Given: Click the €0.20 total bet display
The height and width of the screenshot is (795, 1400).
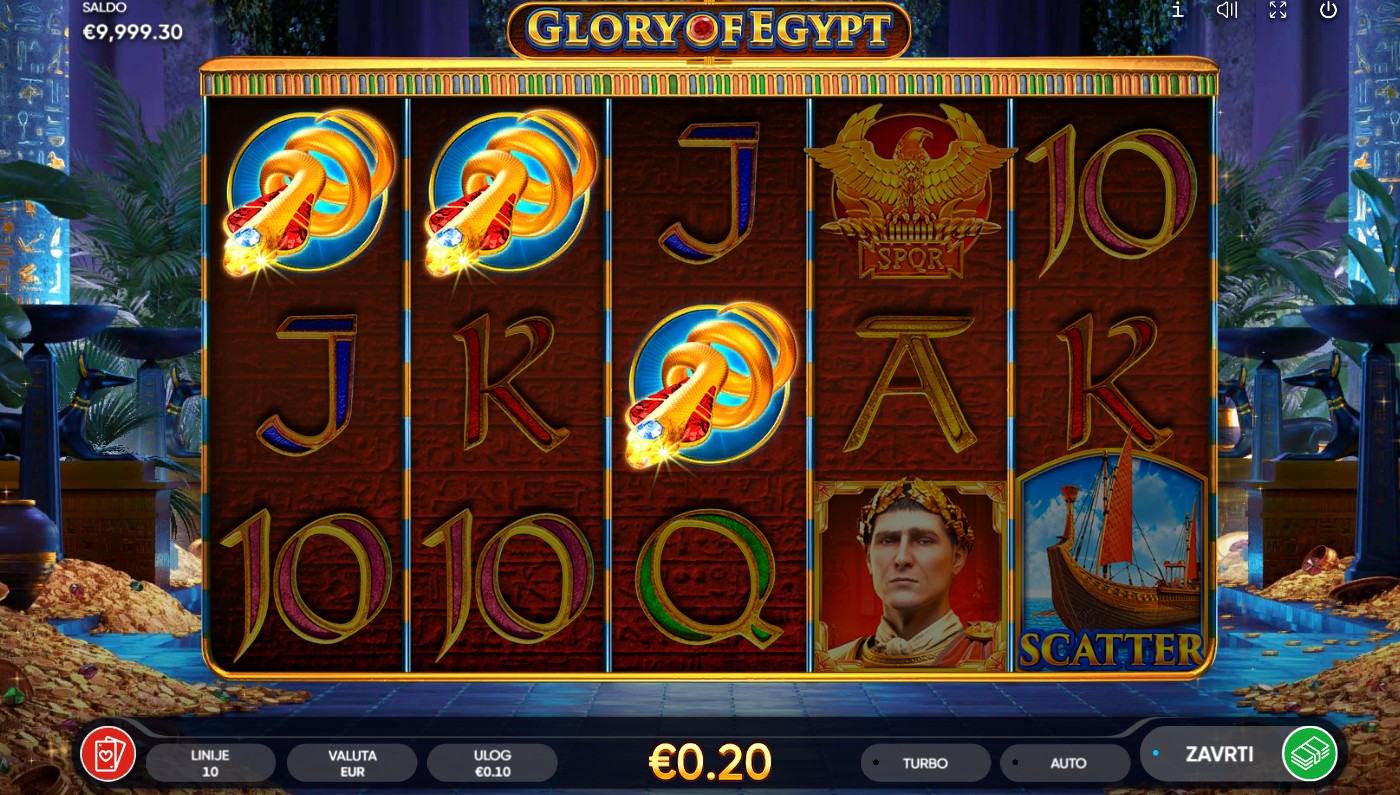Looking at the screenshot, I should click(x=709, y=762).
